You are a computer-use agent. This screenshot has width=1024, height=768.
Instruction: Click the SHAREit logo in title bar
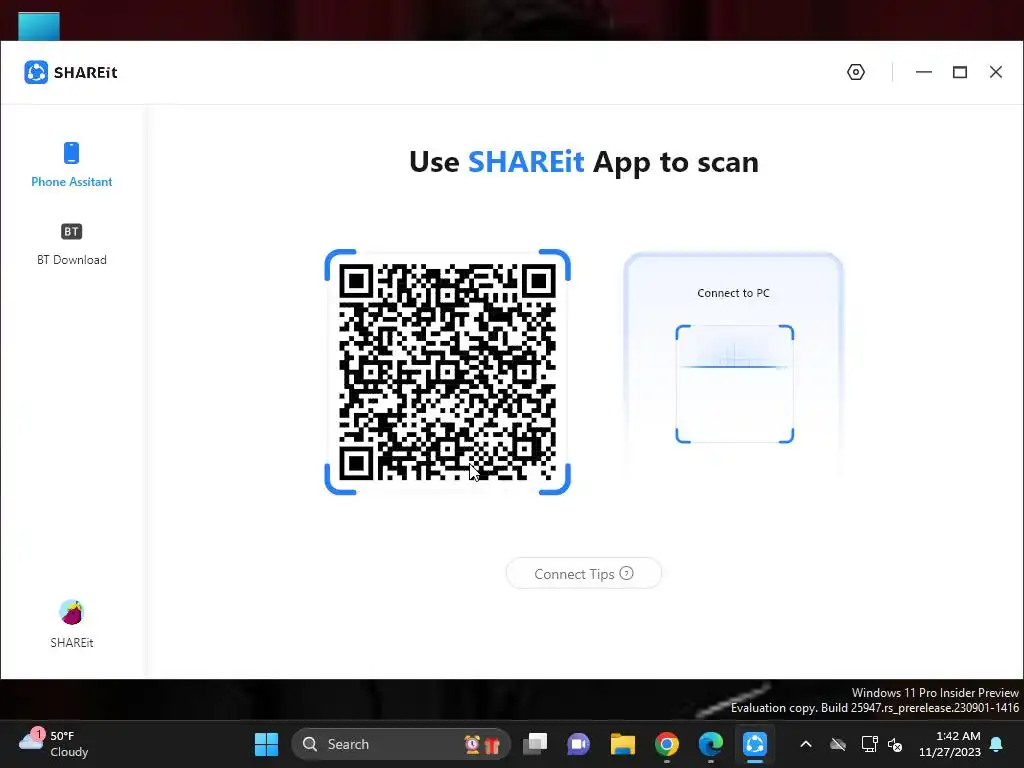(x=36, y=72)
